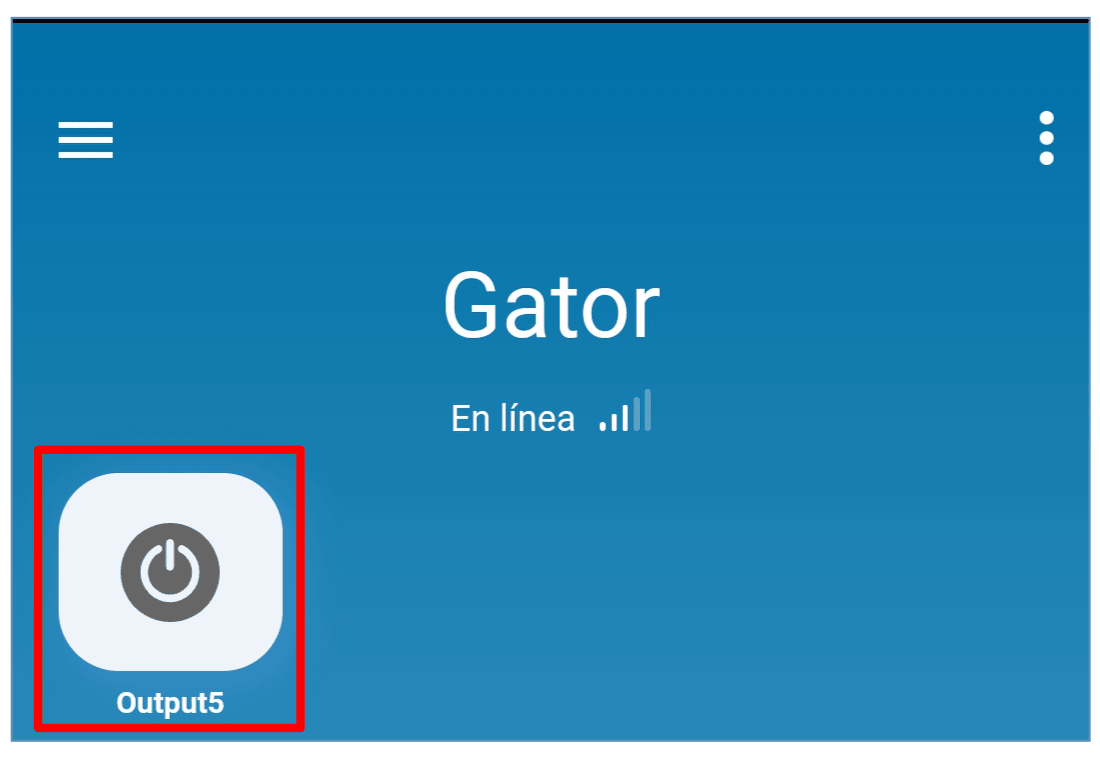Click the signal strength bars icon
This screenshot has width=1100, height=757.
click(x=625, y=410)
